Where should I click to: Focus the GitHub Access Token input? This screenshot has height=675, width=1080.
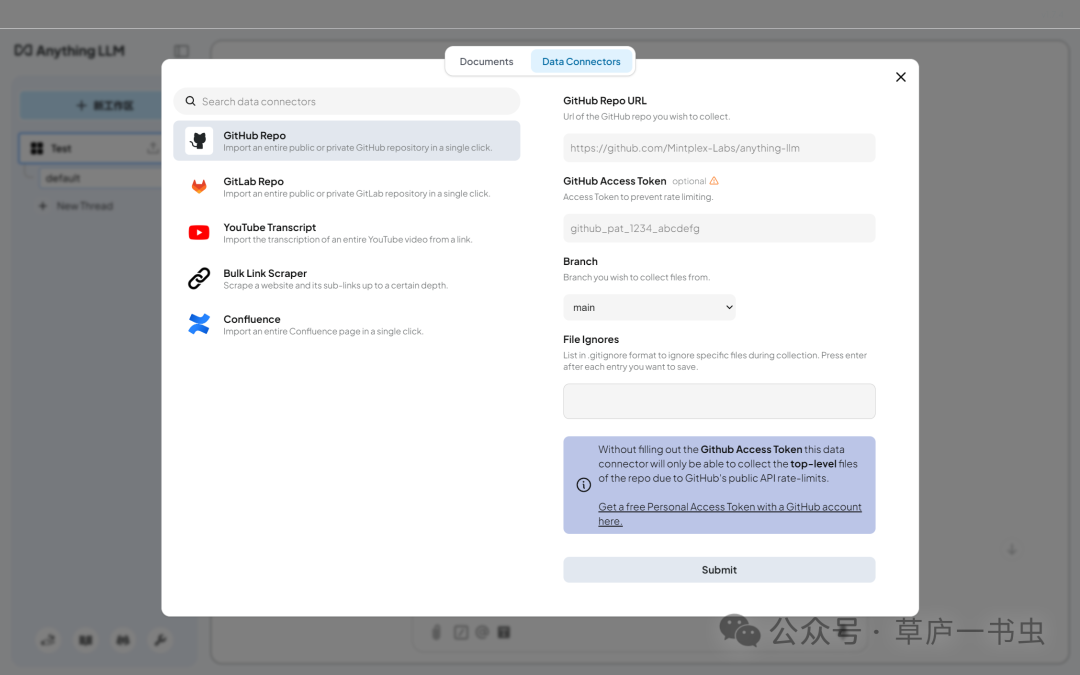[x=719, y=228]
